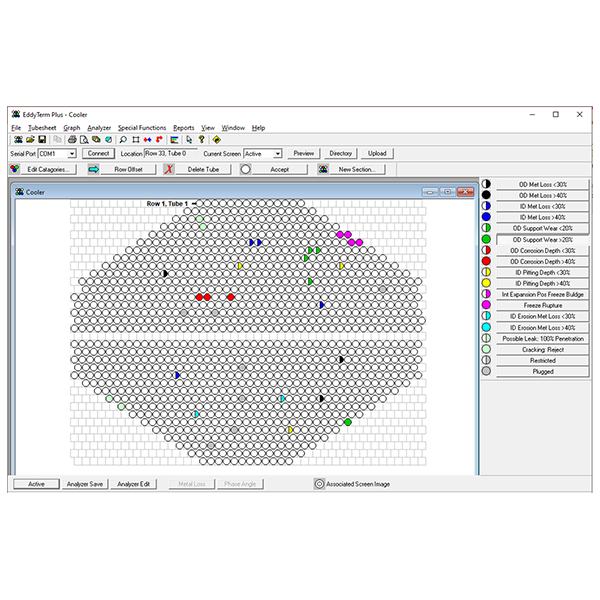The image size is (600, 600).
Task: Click the red X Delete Tube icon
Action: click(x=168, y=169)
